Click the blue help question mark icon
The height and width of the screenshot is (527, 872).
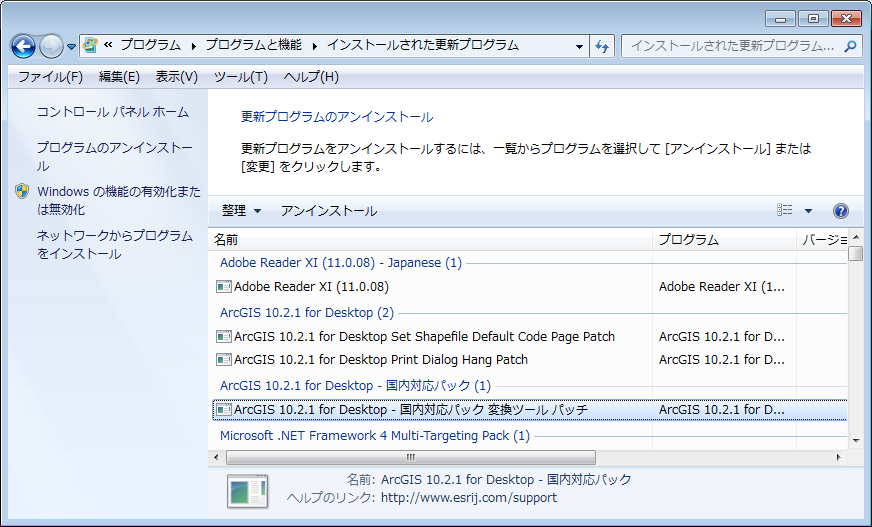point(841,211)
